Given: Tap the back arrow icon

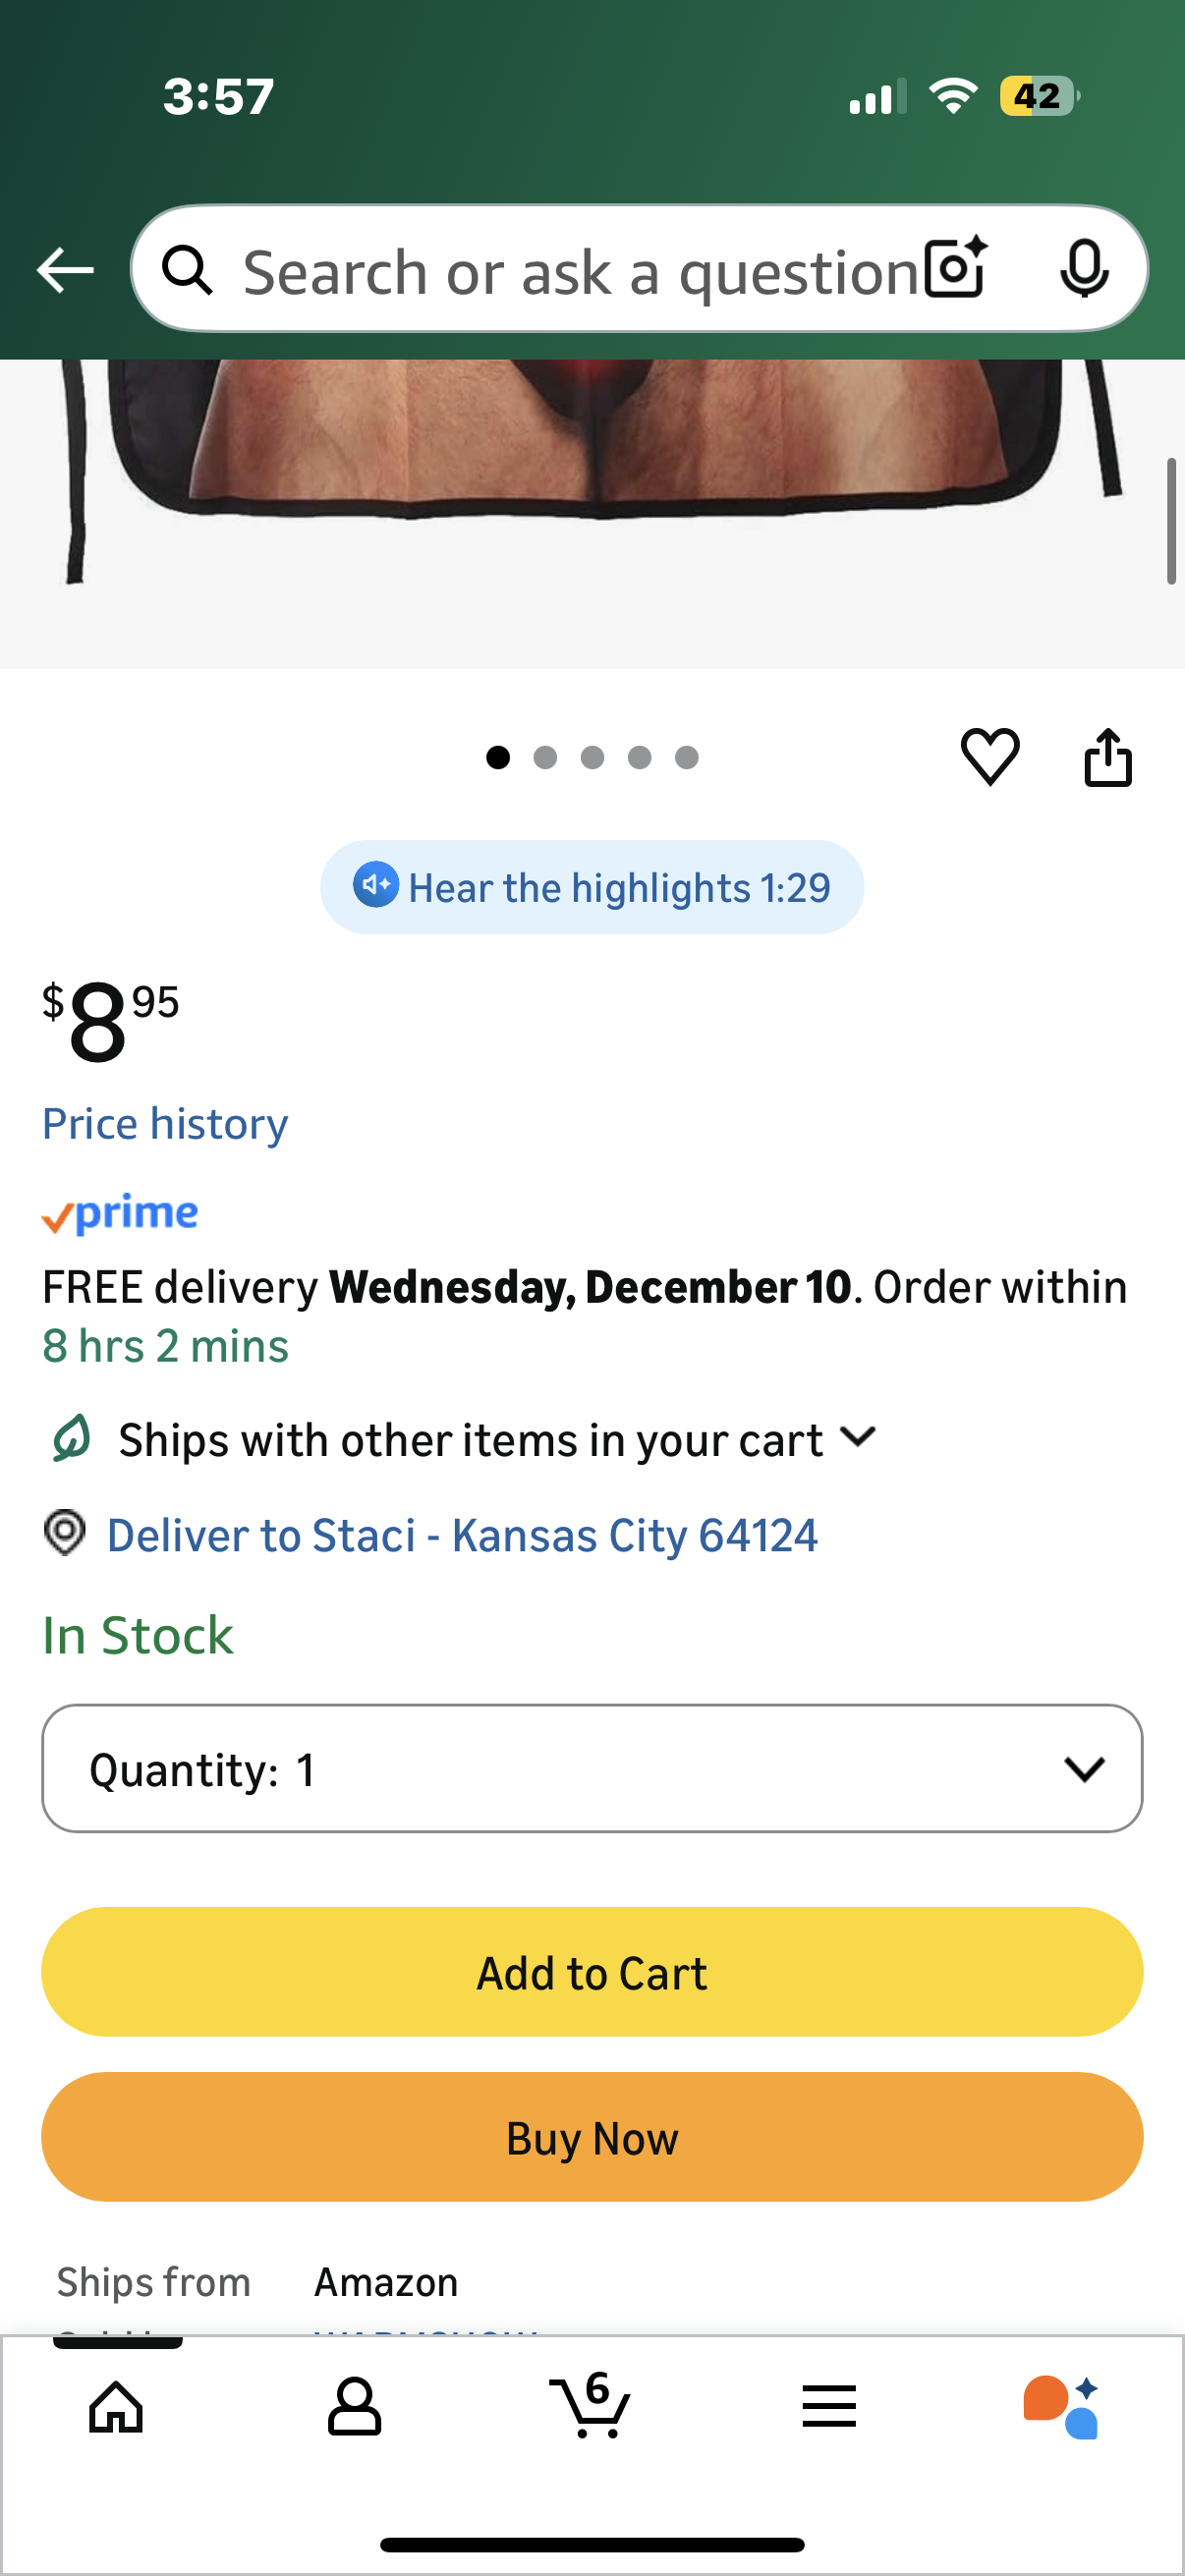Looking at the screenshot, I should click(x=65, y=270).
